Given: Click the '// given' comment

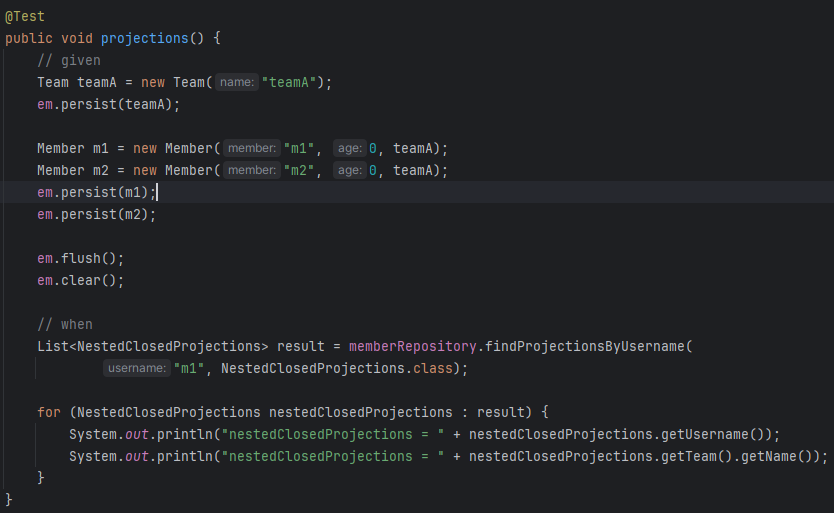Looking at the screenshot, I should (69, 61).
